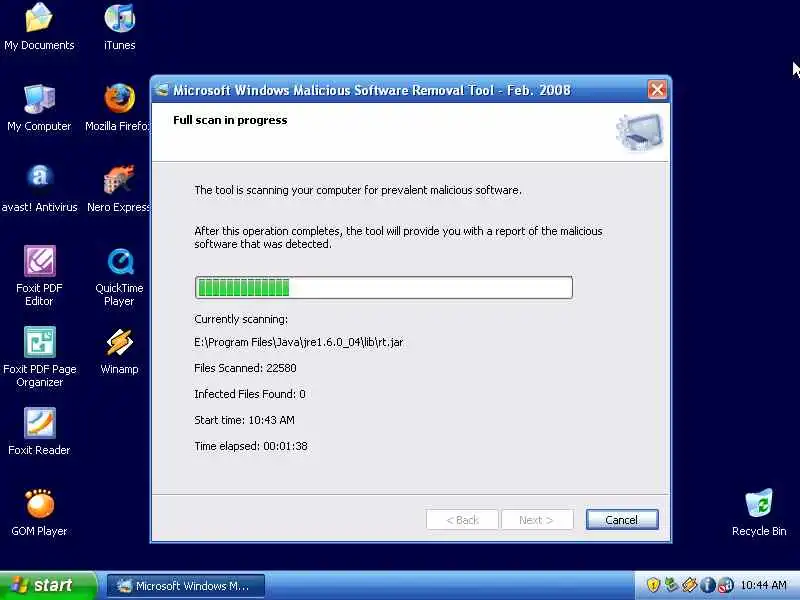Click the network connection tray icon
This screenshot has height=600, width=800.
[x=670, y=585]
